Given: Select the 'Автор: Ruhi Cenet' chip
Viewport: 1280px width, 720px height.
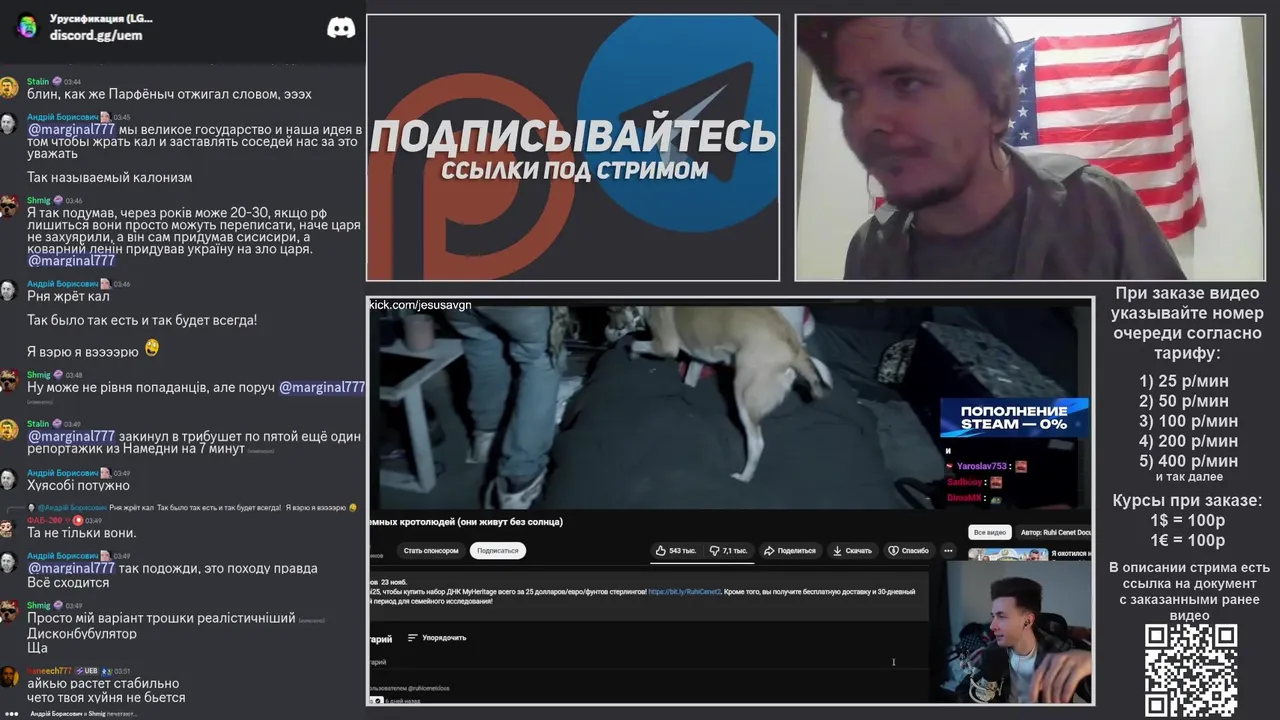Looking at the screenshot, I should [x=1055, y=532].
